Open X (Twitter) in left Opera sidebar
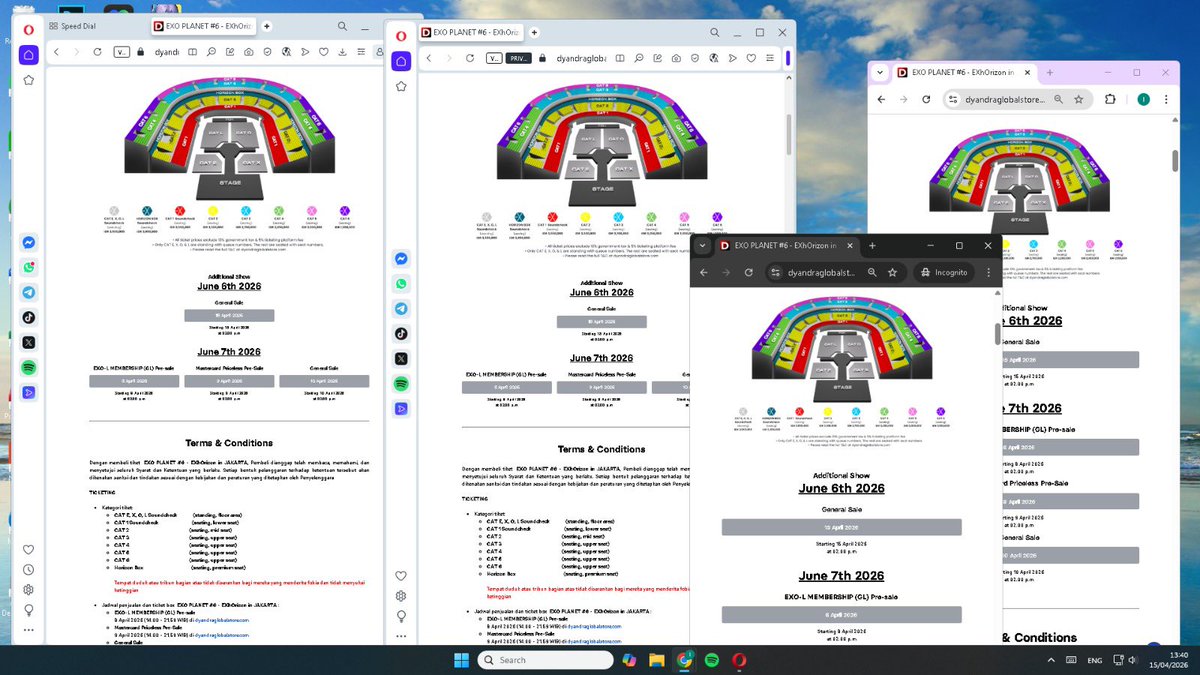1200x675 pixels. (x=29, y=342)
